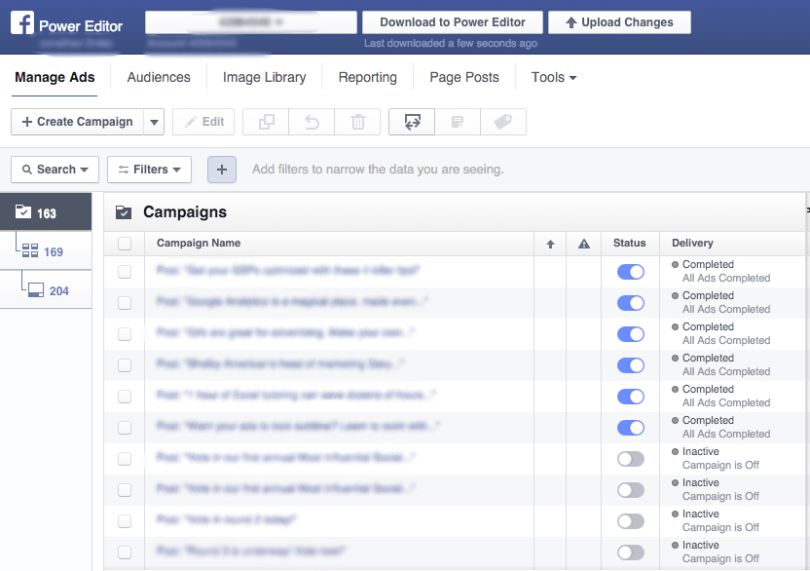
Task: Turn on the second Inactive campaign's status switch
Action: (x=631, y=490)
